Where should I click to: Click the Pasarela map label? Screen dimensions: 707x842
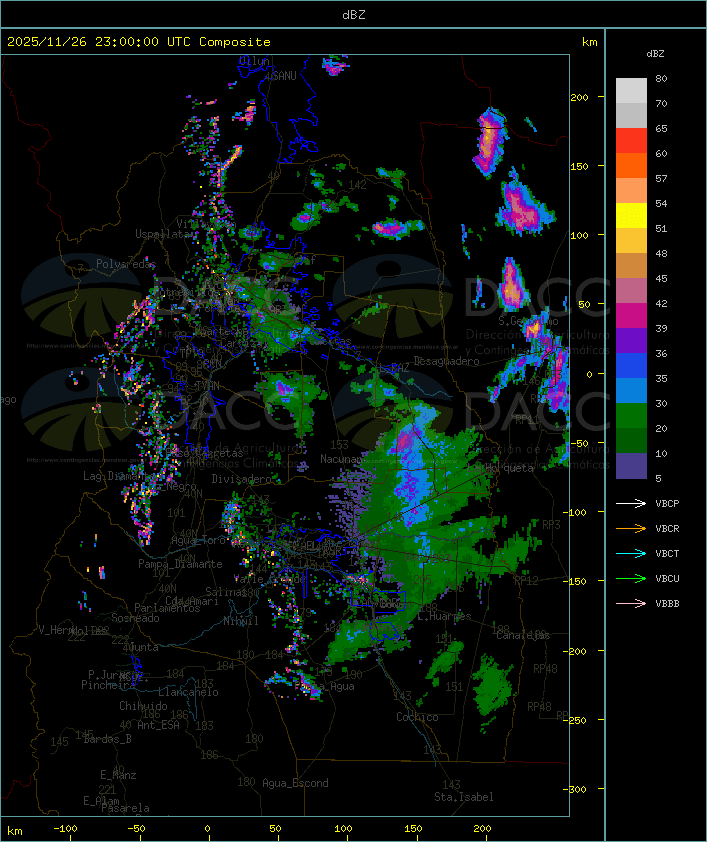pos(125,808)
